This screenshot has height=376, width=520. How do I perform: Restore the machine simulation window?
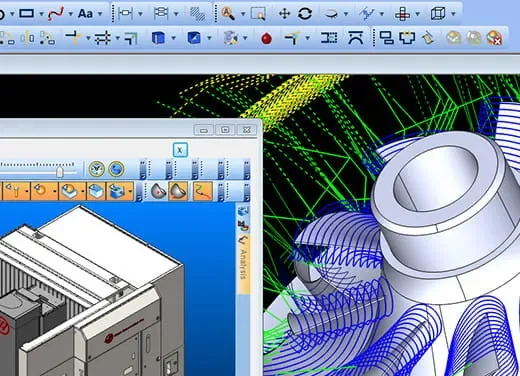[225, 130]
